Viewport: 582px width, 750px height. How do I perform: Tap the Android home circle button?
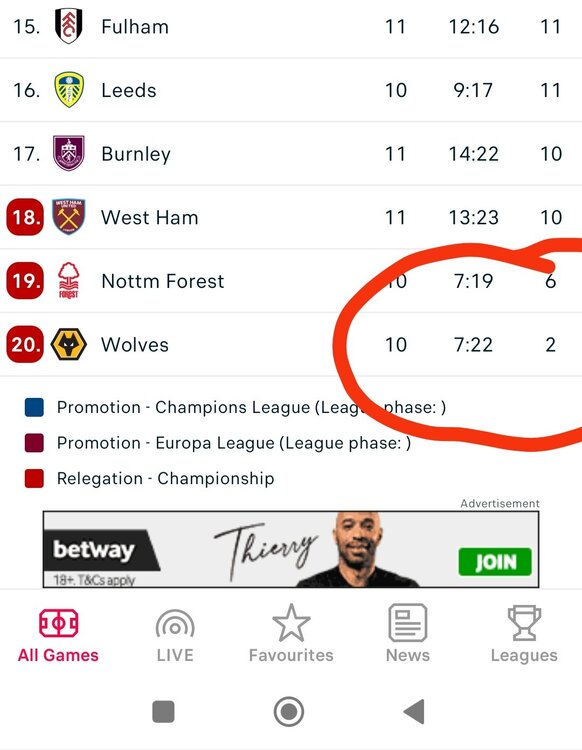tap(289, 711)
